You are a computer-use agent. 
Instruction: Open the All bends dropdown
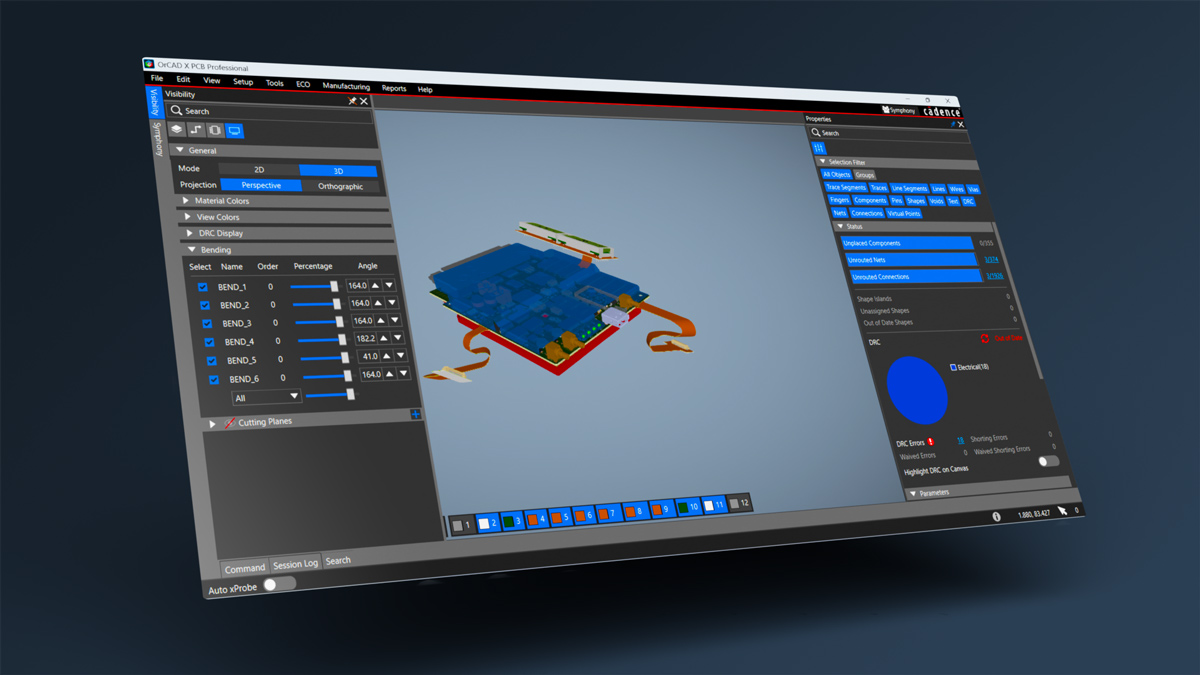click(265, 397)
